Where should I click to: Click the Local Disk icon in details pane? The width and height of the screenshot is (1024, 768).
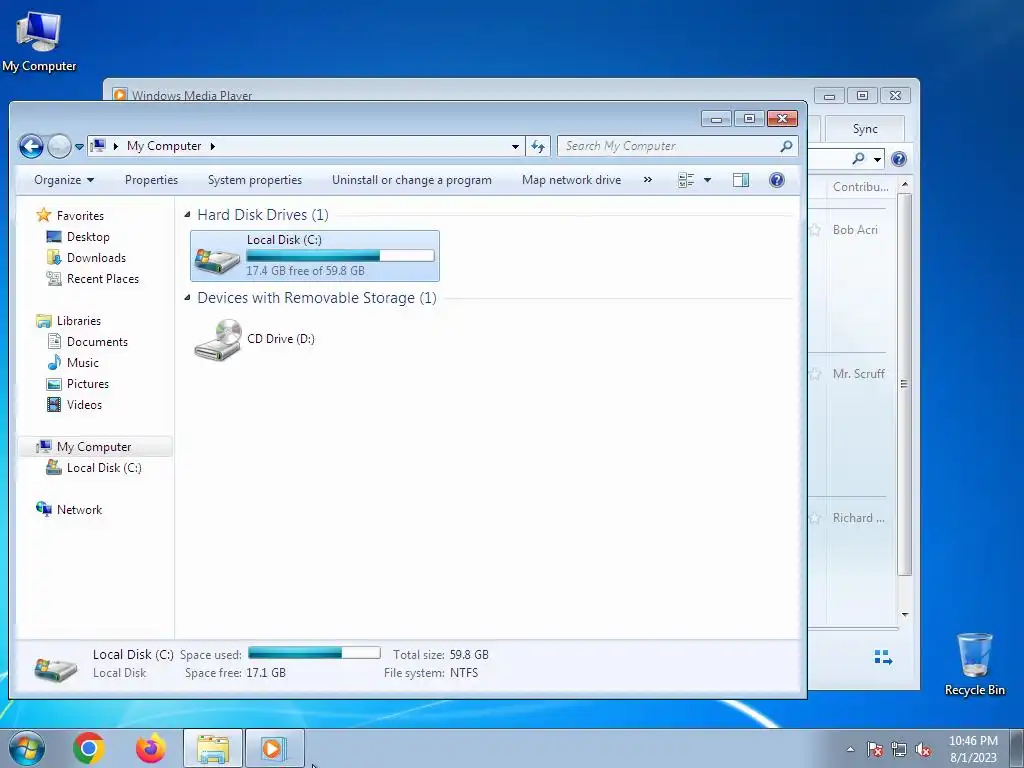pyautogui.click(x=56, y=669)
